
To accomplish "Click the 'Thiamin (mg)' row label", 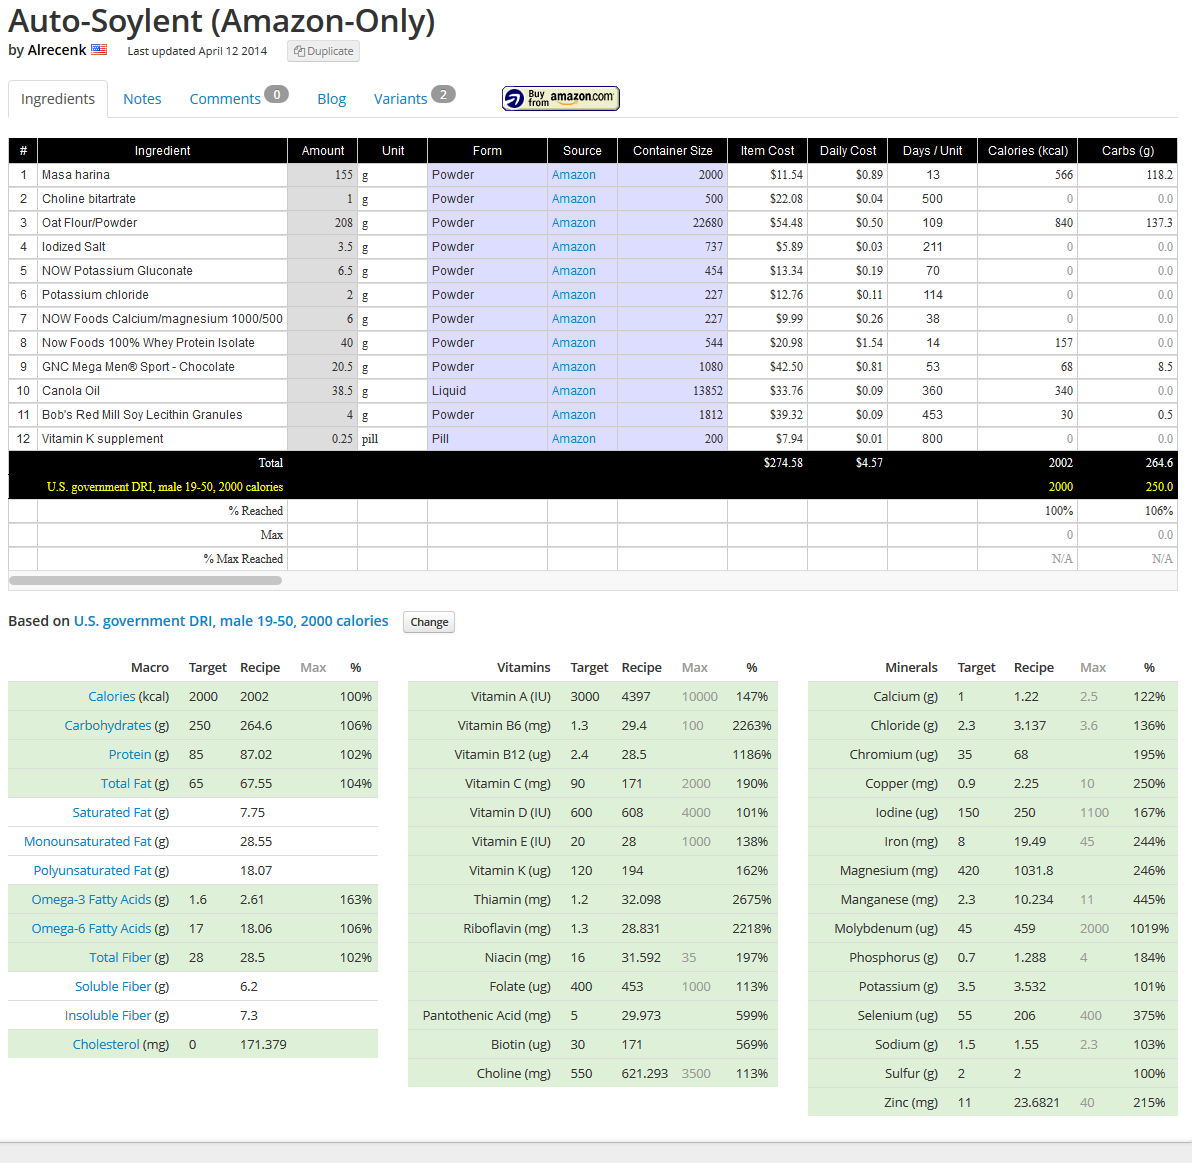I will point(512,899).
